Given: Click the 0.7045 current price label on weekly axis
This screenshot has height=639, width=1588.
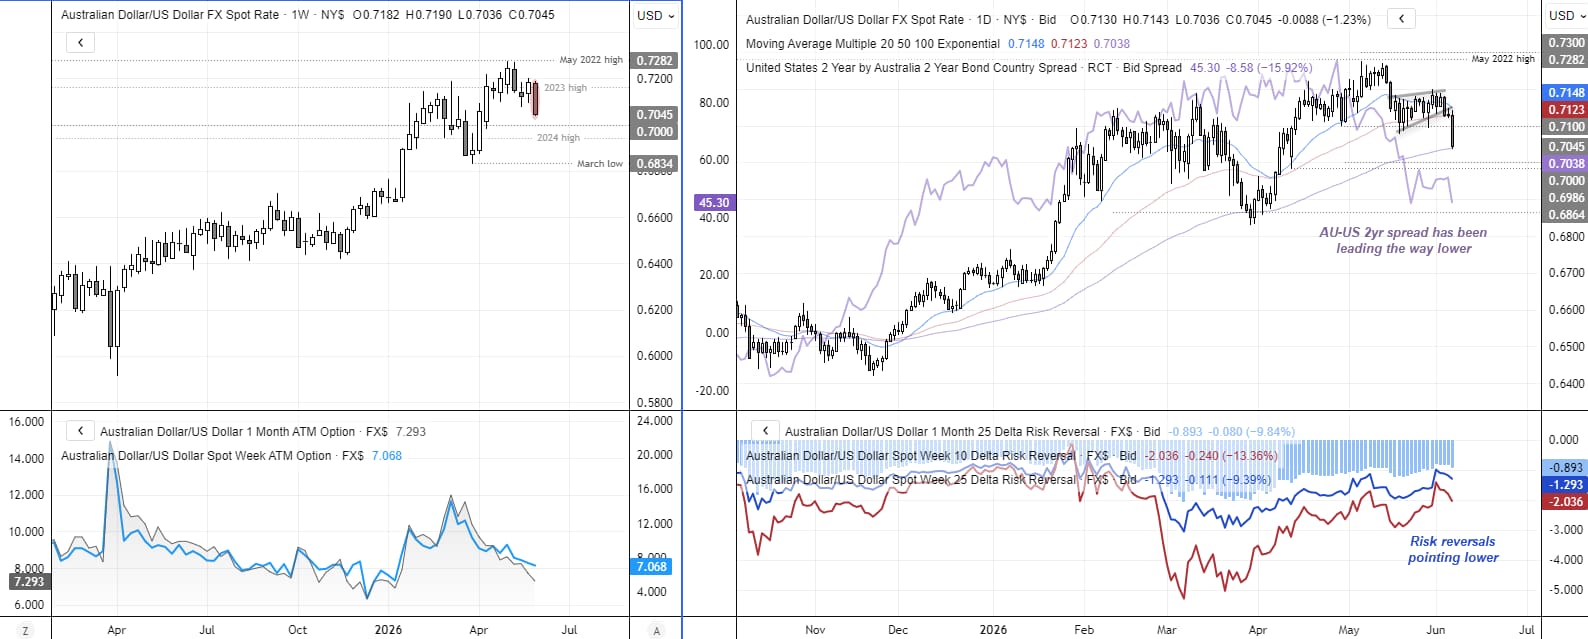Looking at the screenshot, I should (x=655, y=114).
